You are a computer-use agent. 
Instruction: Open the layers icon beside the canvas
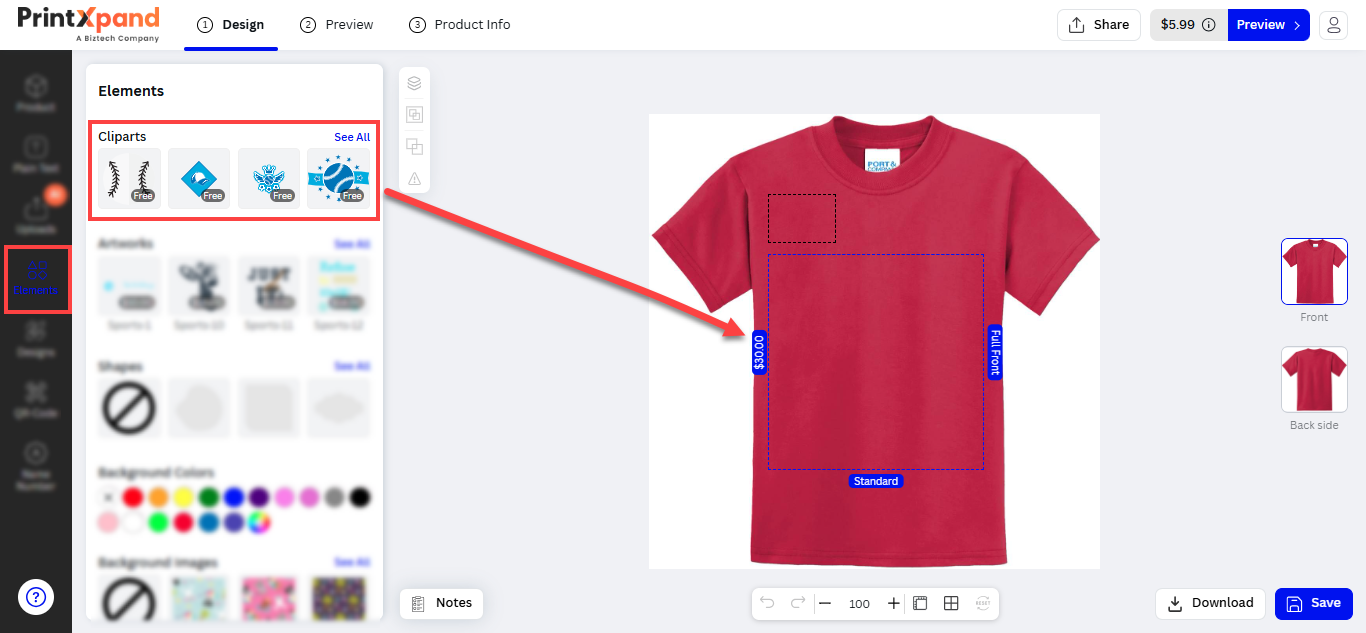(x=414, y=83)
